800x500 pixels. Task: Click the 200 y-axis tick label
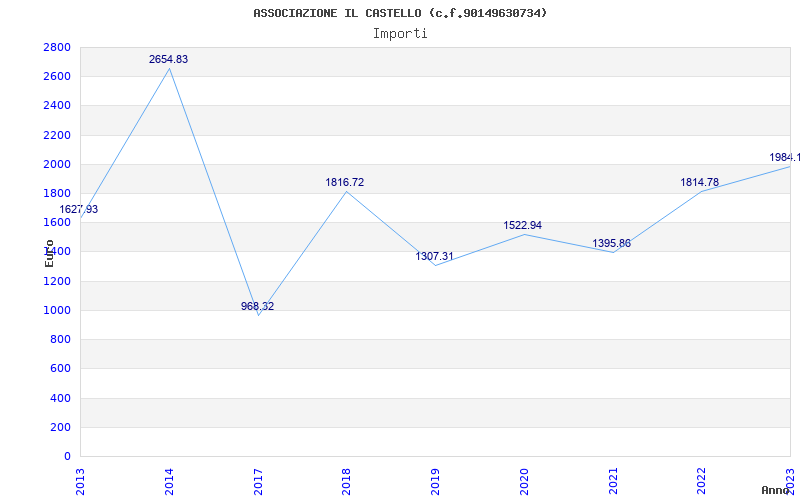pyautogui.click(x=61, y=427)
